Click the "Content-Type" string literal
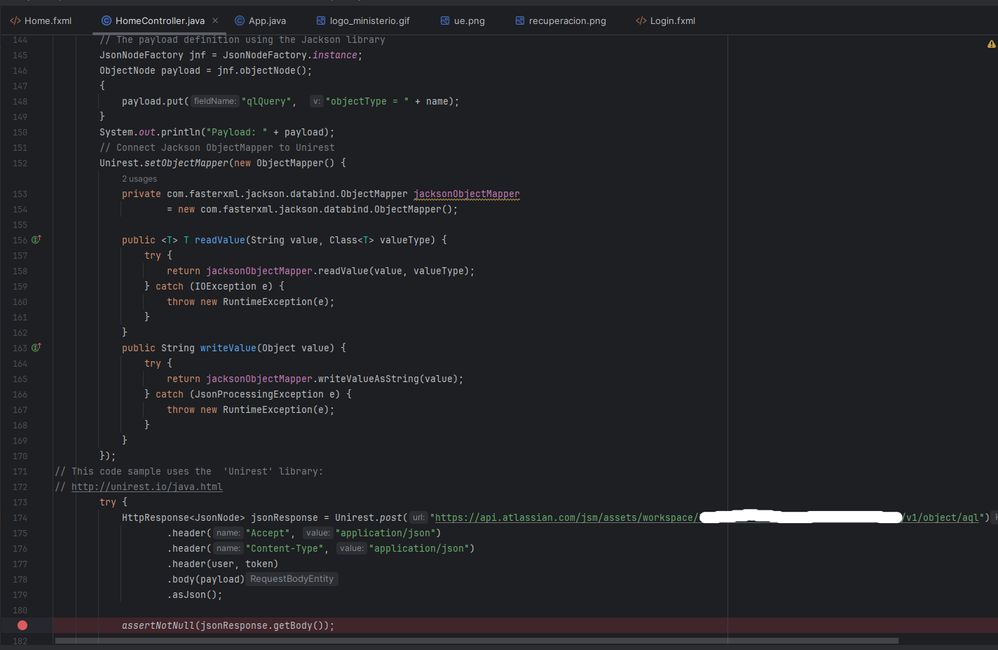The height and width of the screenshot is (650, 998). click(x=285, y=548)
